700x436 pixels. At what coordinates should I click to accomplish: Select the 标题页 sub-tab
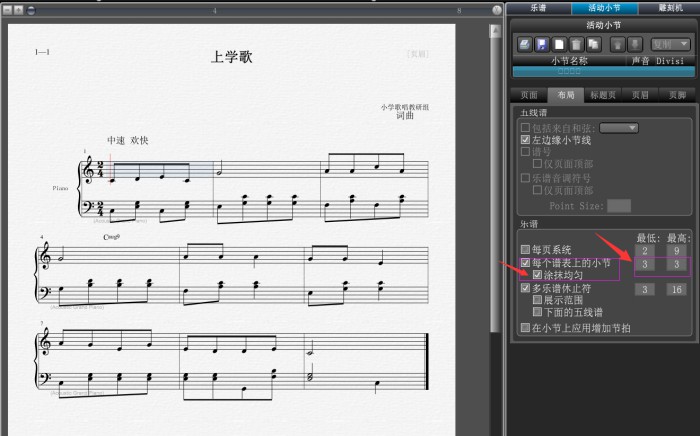pyautogui.click(x=602, y=95)
